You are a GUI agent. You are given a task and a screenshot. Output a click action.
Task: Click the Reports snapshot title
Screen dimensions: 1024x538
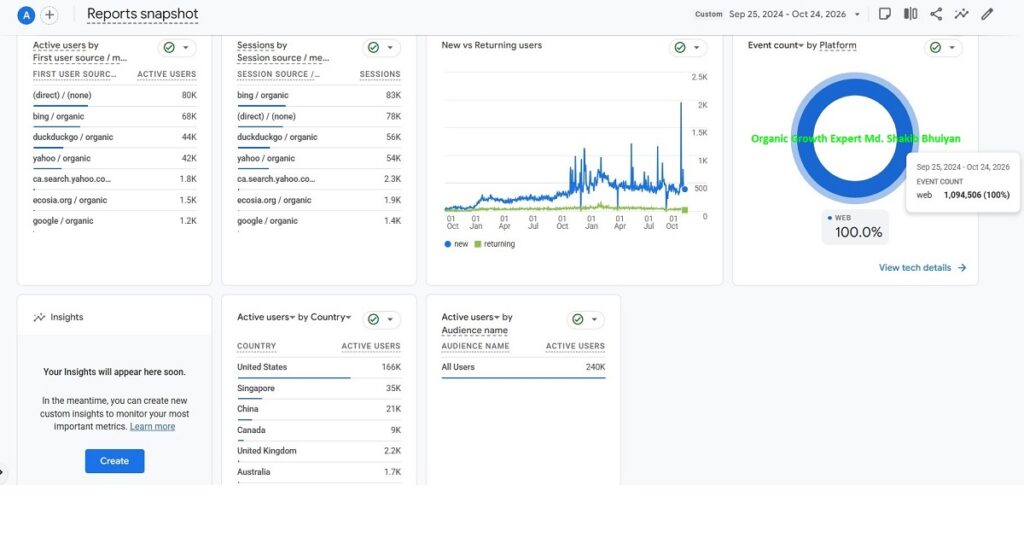[142, 14]
